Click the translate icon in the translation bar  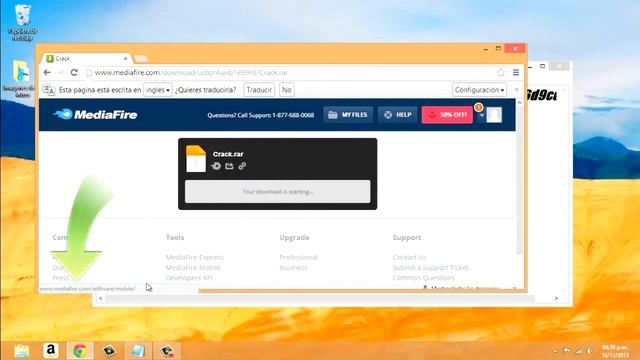[x=49, y=90]
